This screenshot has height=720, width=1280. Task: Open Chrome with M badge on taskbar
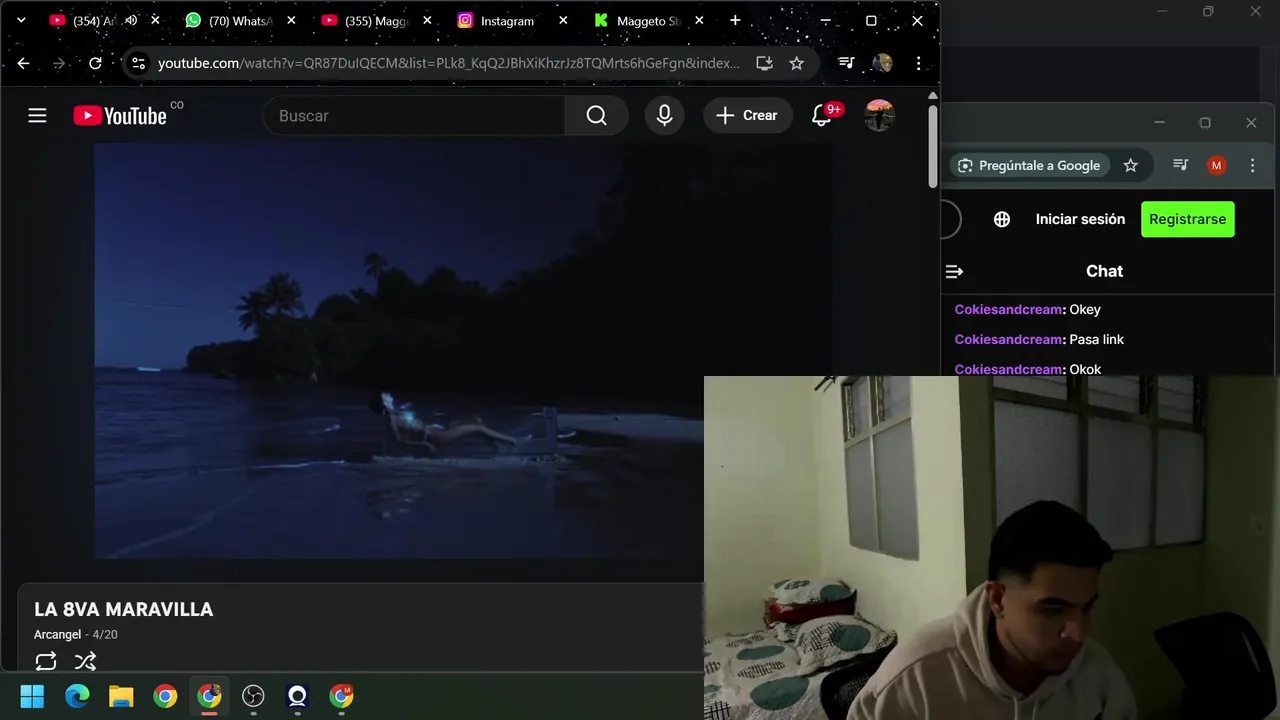[x=341, y=696]
